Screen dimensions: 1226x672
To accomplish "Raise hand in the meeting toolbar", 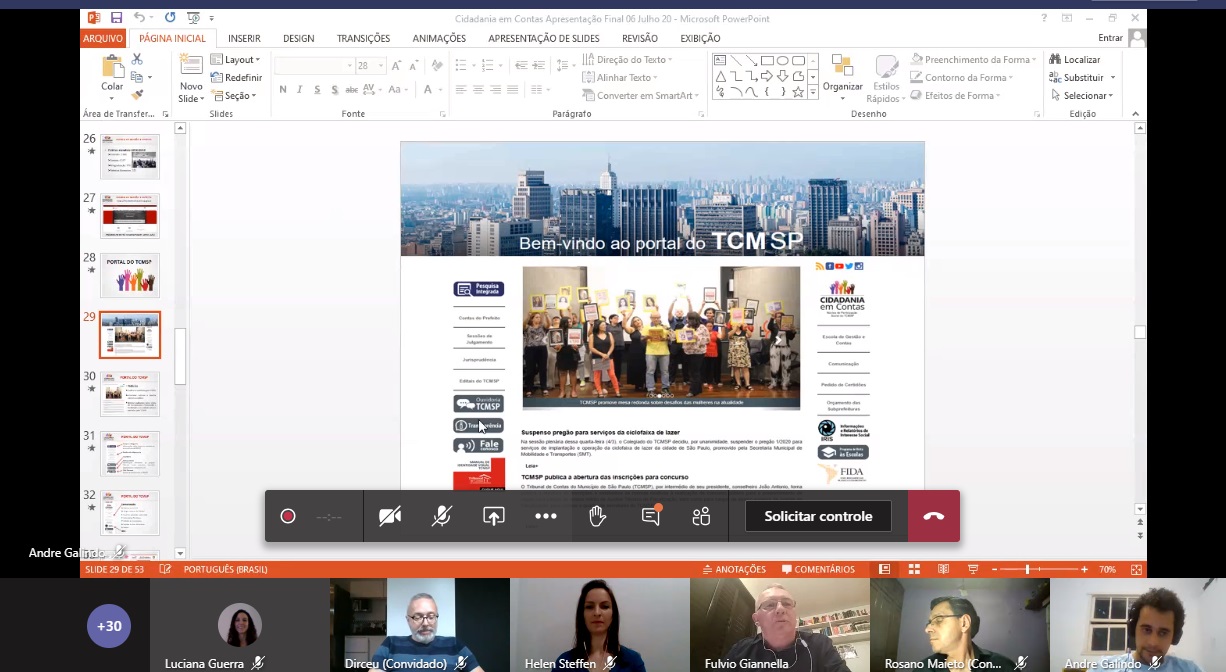I will click(598, 516).
